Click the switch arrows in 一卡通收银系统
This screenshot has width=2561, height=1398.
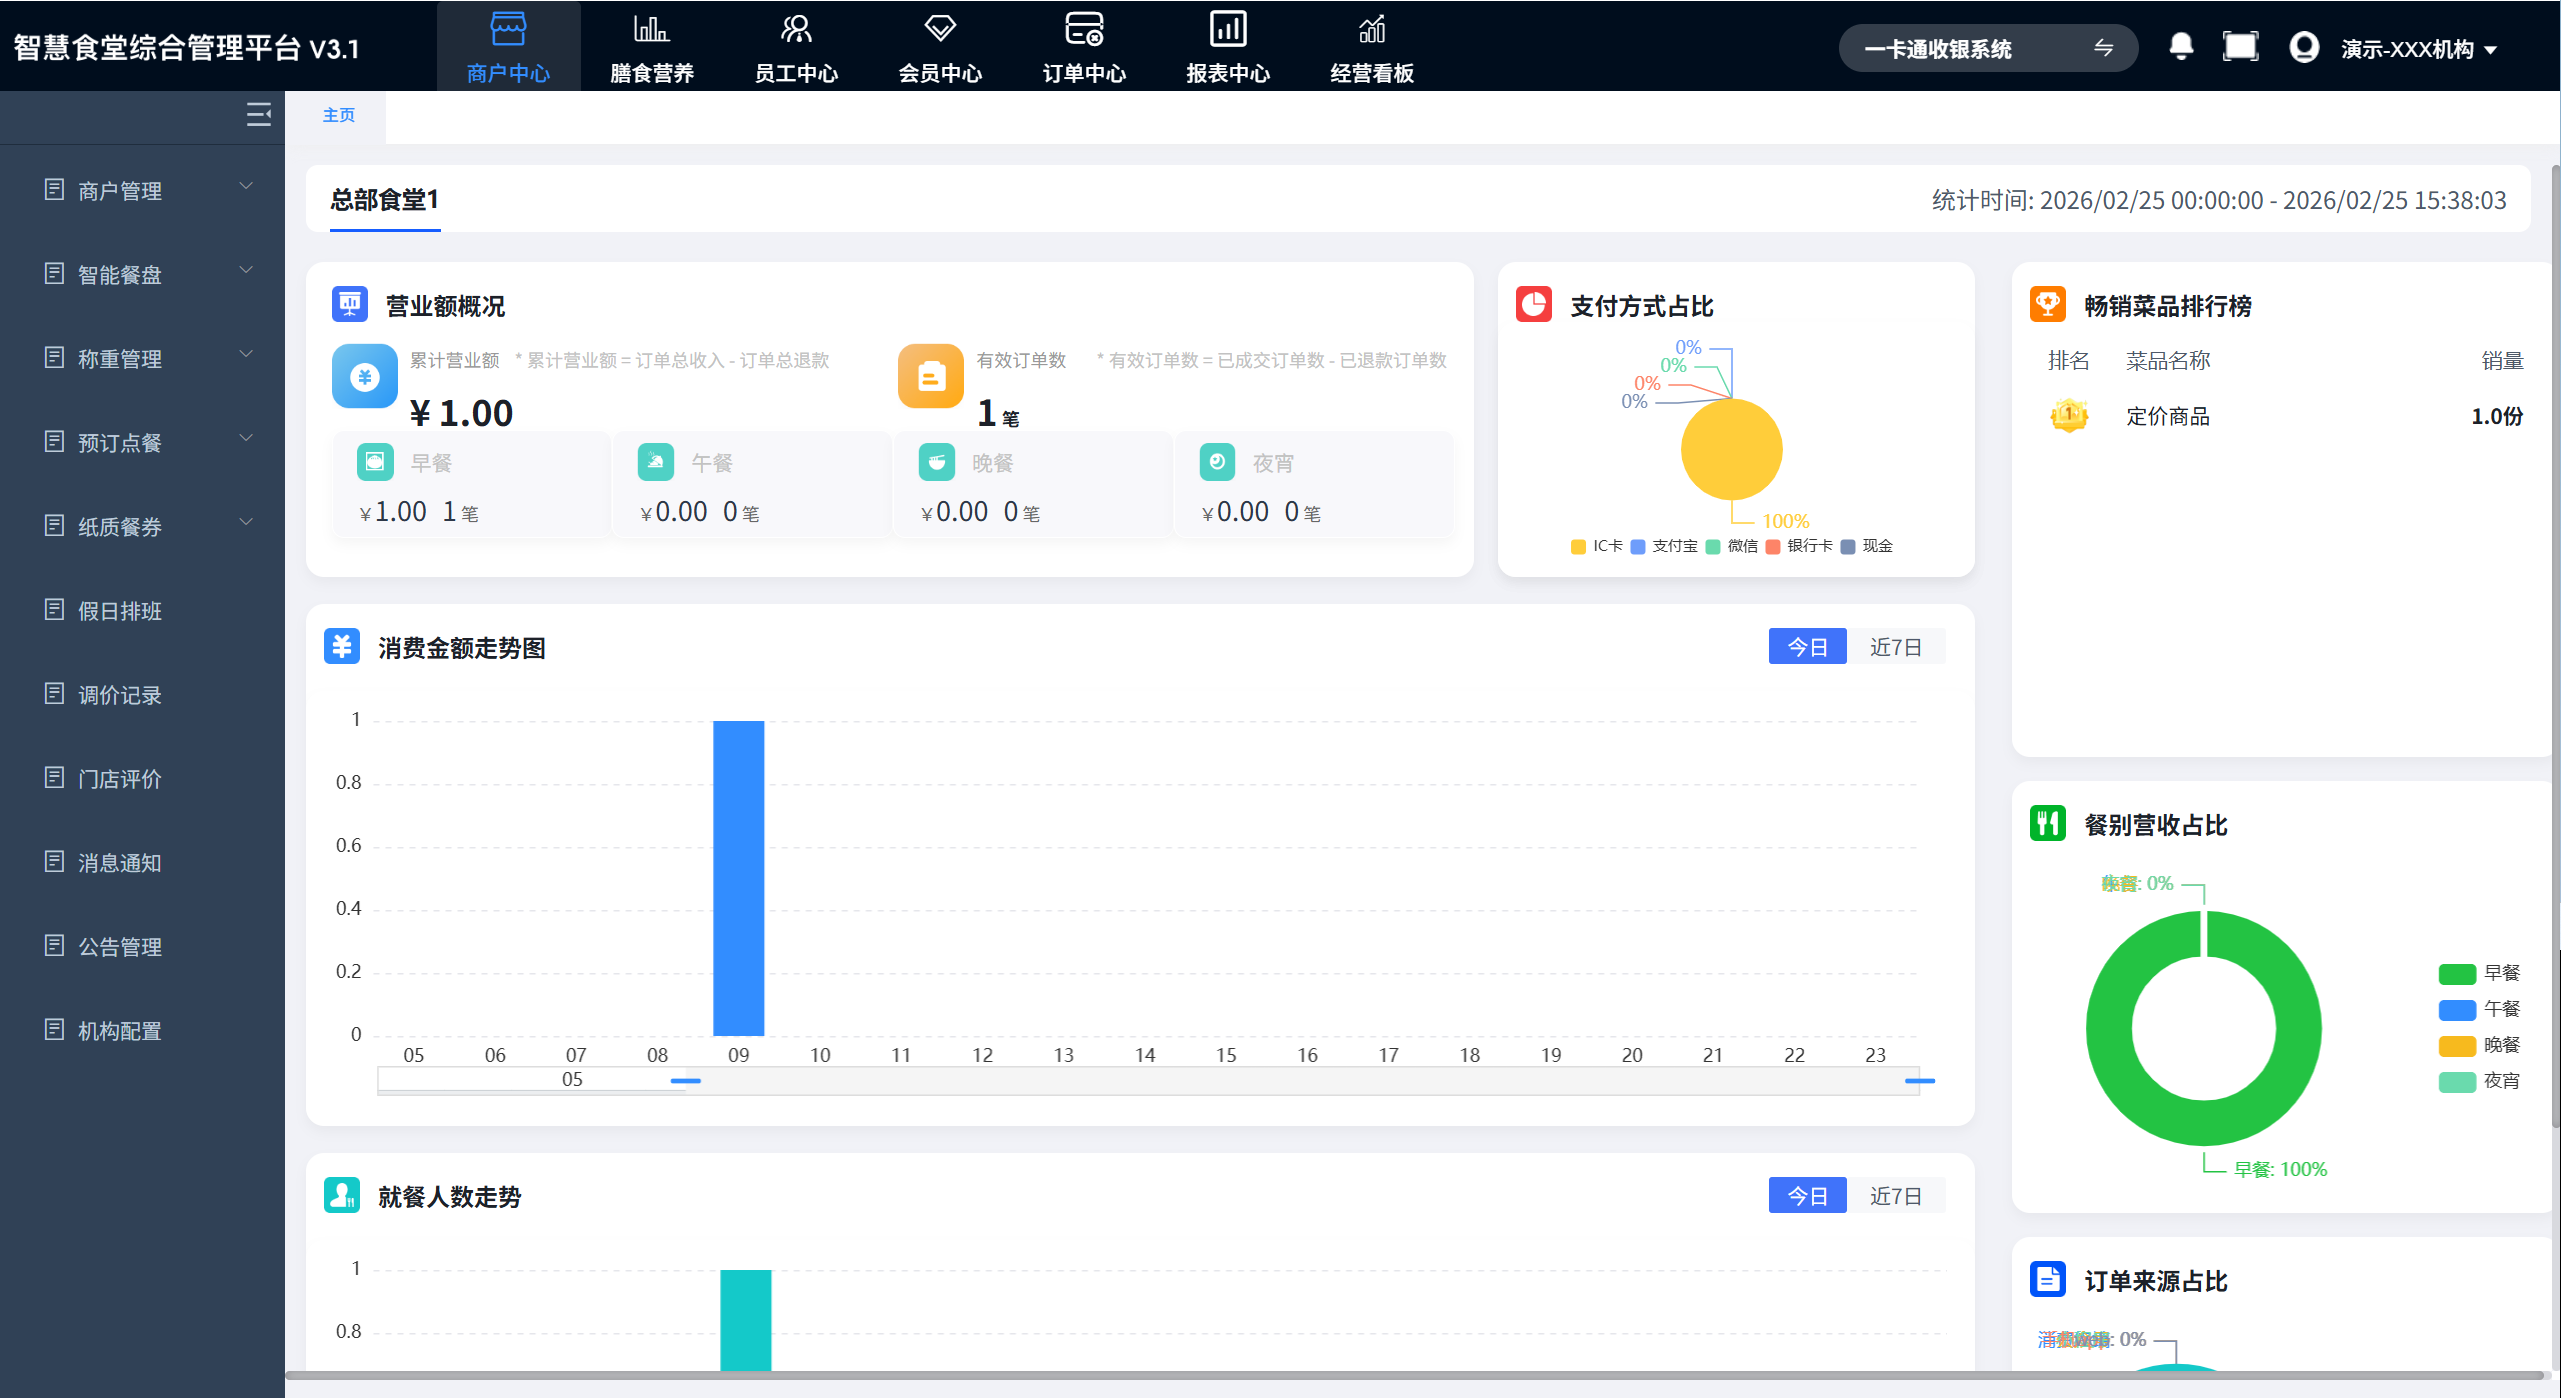pos(2103,48)
